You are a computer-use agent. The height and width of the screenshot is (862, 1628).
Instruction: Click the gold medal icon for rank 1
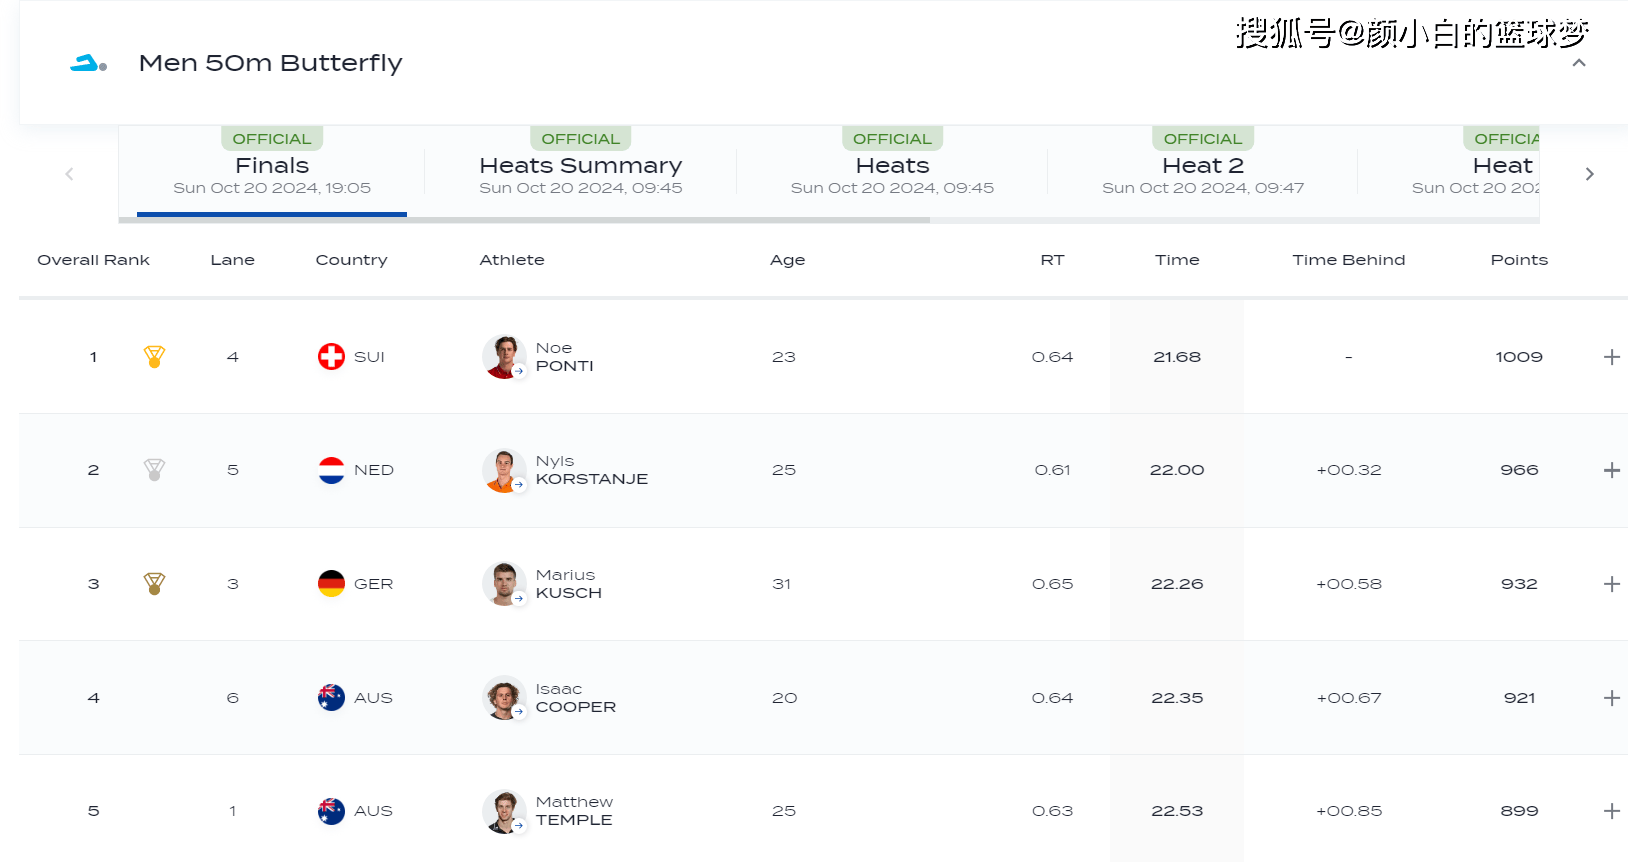[x=154, y=357]
